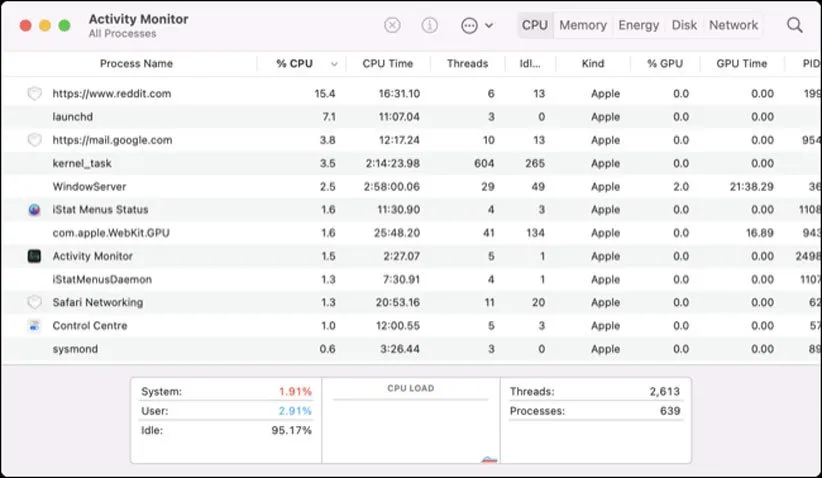Switch to the Memory tab
Screen dimensions: 822x478
click(582, 25)
